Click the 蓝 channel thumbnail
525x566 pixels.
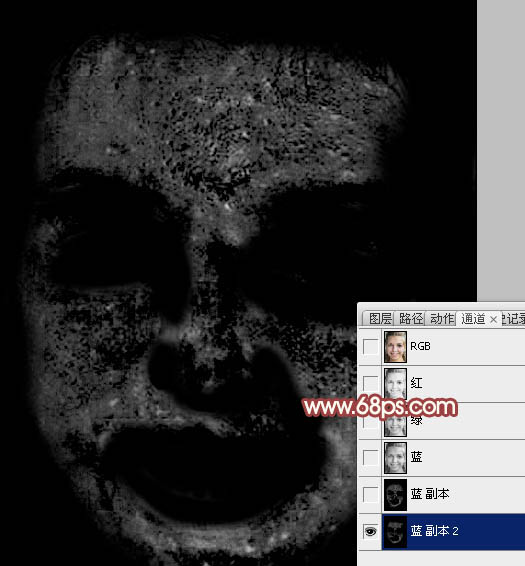[395, 458]
